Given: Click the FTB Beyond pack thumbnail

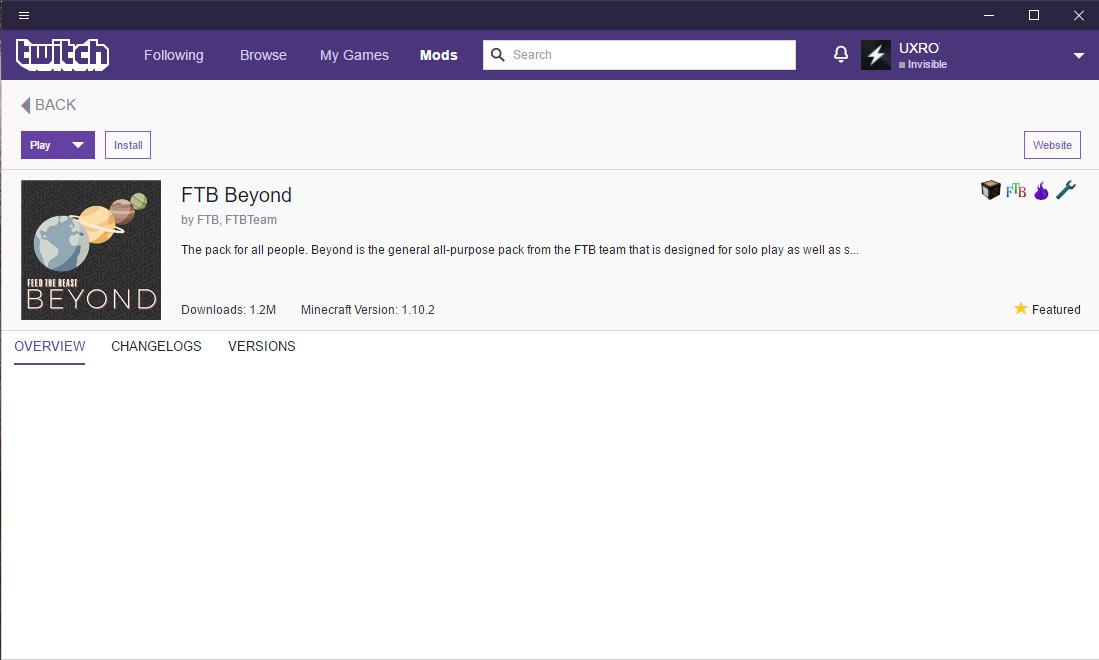Looking at the screenshot, I should tap(91, 250).
